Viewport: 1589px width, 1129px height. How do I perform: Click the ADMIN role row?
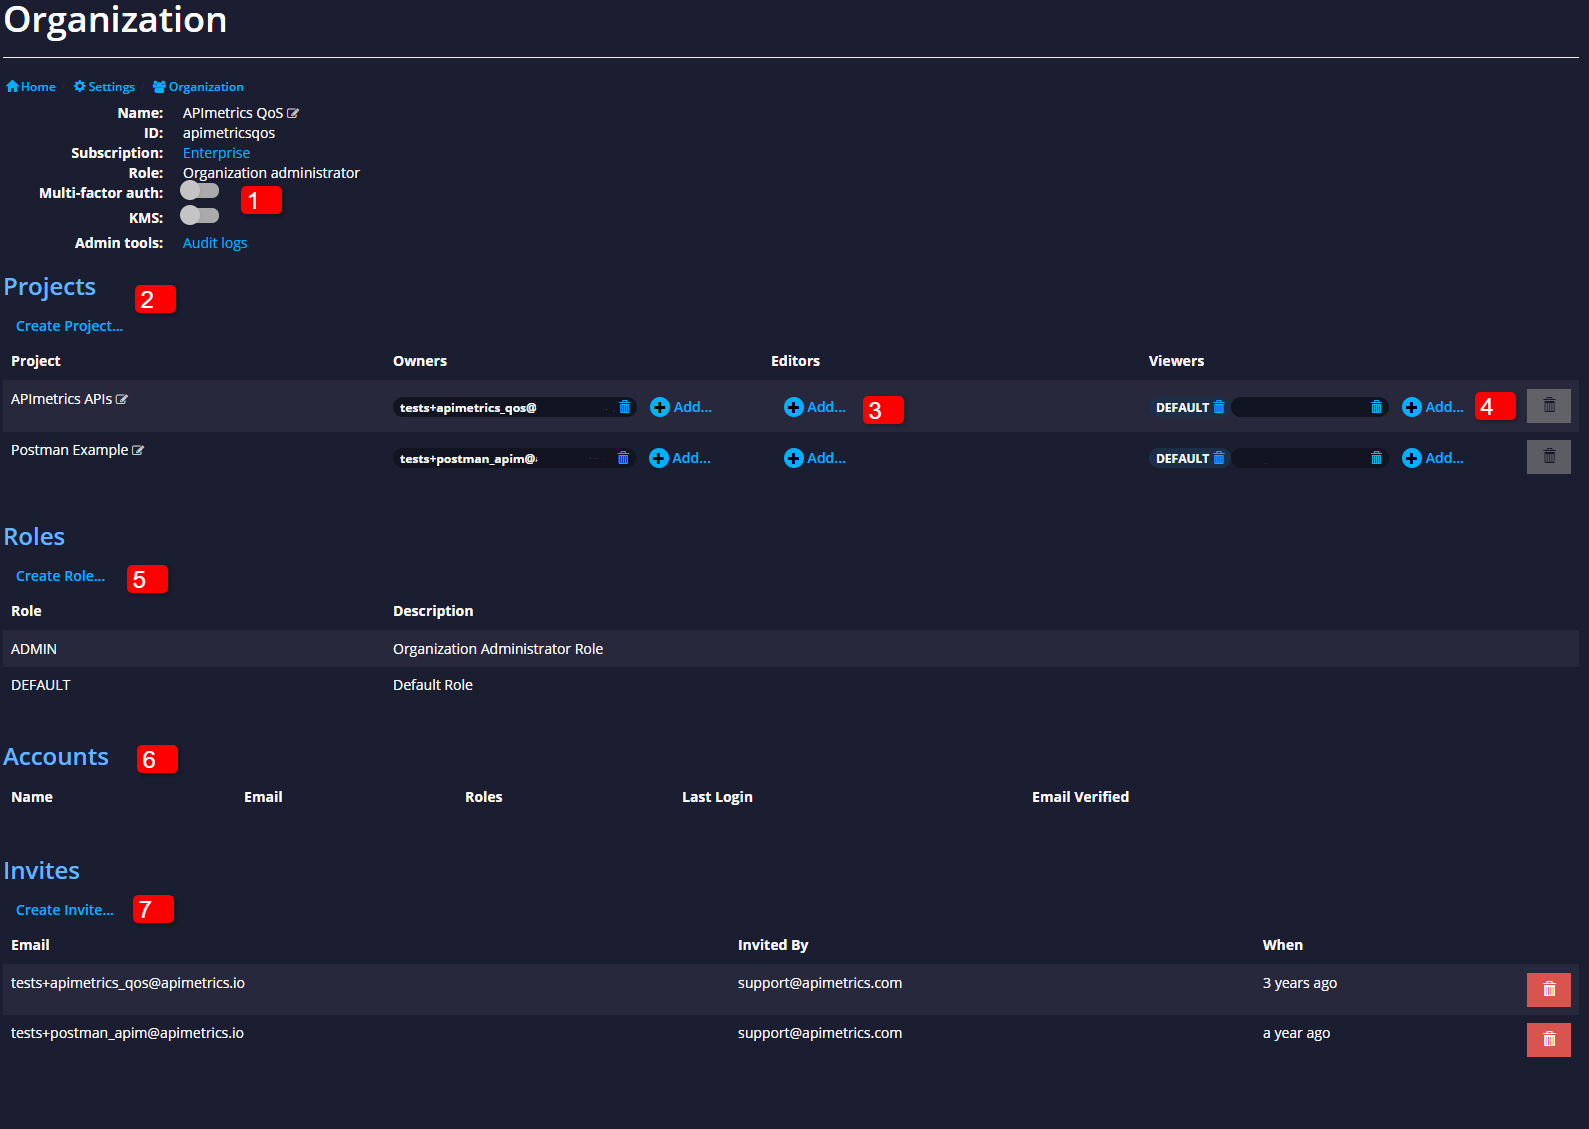coord(791,649)
